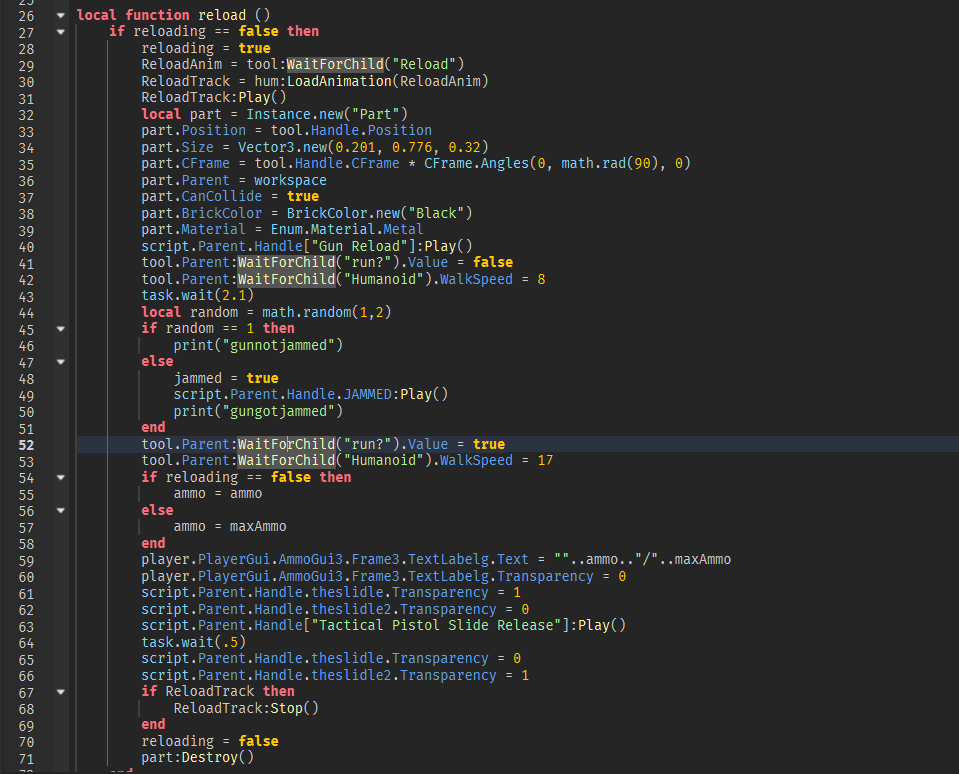Click 'workspace' on the part.Parent line

(x=291, y=180)
